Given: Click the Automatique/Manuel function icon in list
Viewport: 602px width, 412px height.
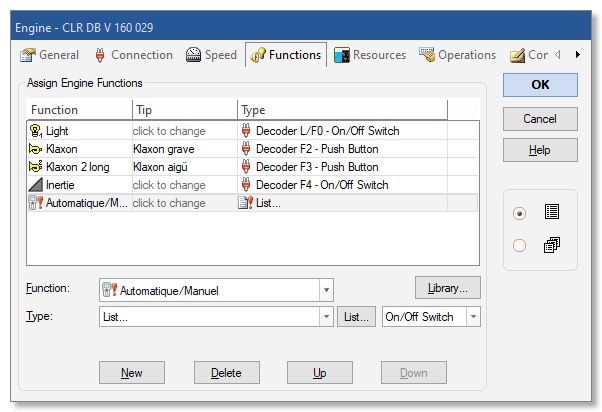Looking at the screenshot, I should pos(36,203).
